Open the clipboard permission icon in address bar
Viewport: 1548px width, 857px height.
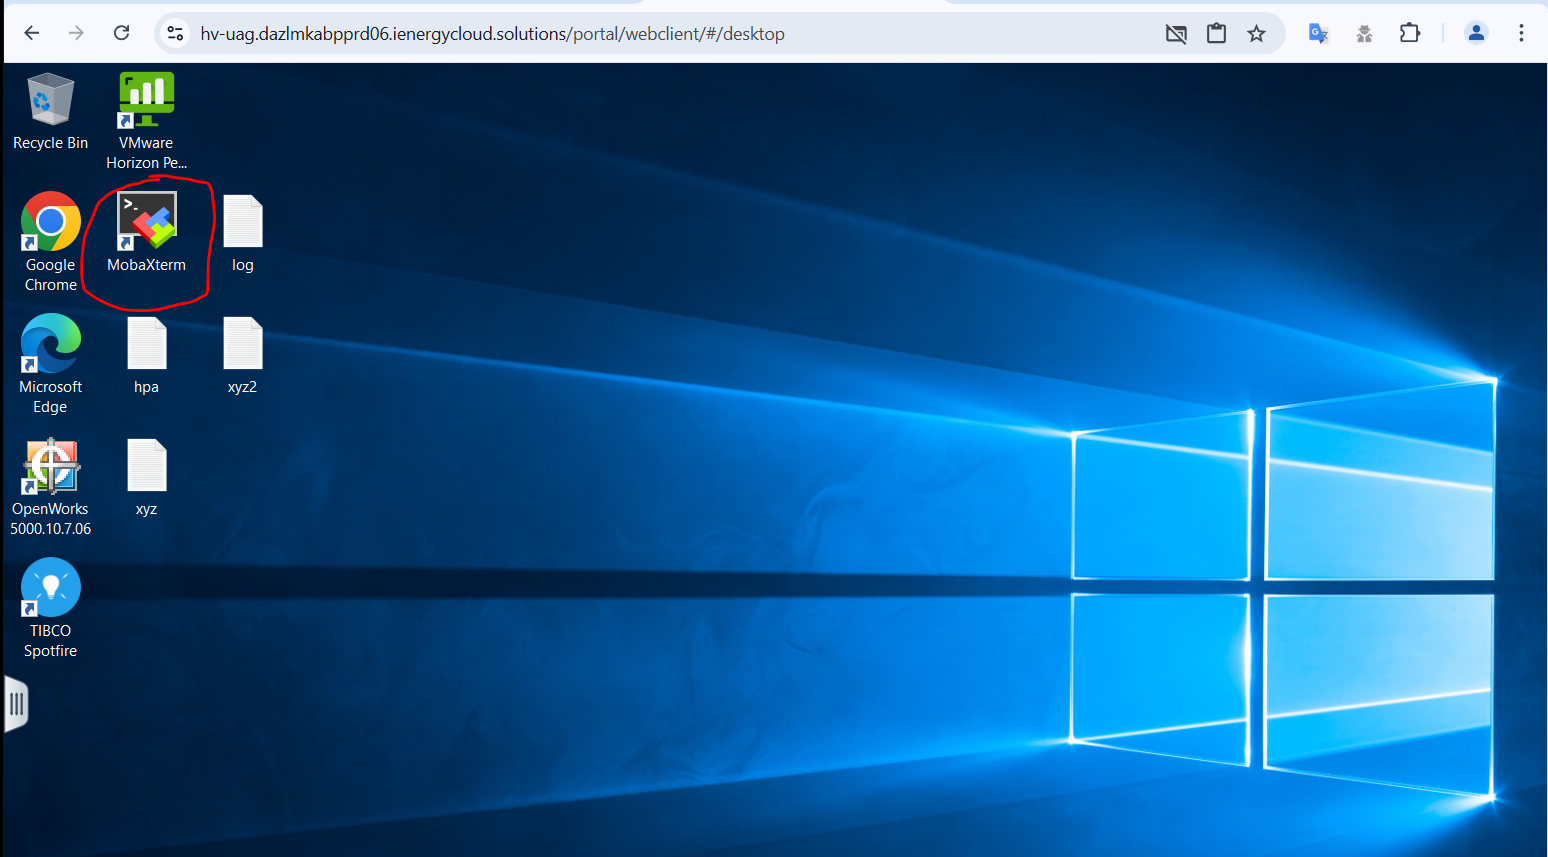1216,34
